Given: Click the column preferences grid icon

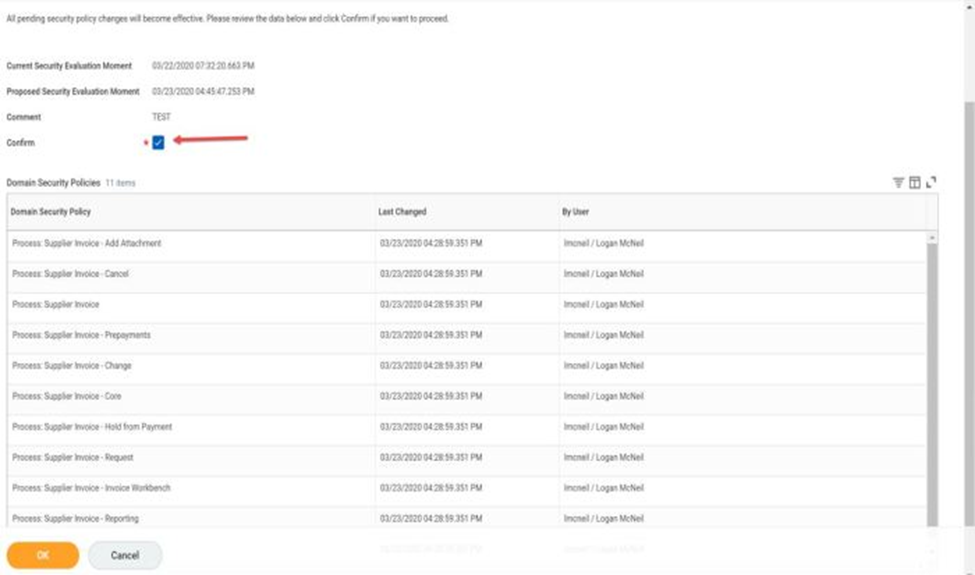Looking at the screenshot, I should pyautogui.click(x=914, y=182).
